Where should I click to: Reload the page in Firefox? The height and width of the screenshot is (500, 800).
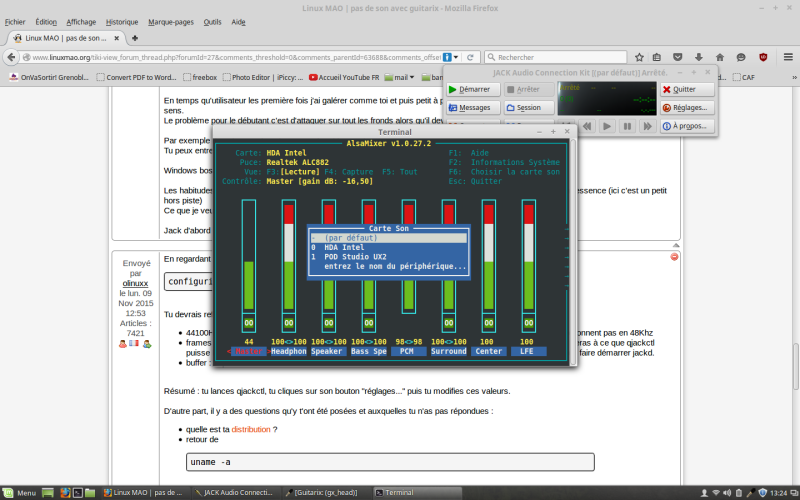(x=470, y=57)
